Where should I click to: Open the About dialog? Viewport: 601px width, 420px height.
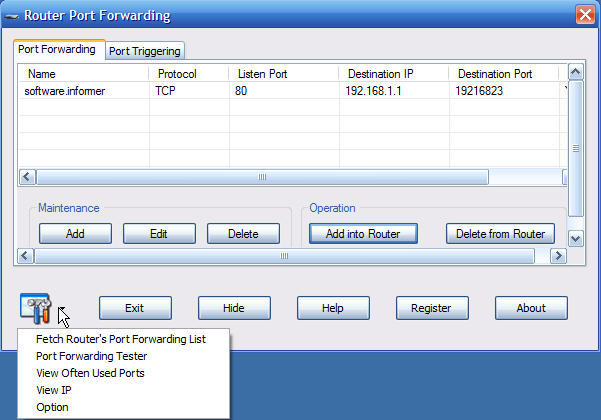click(531, 308)
